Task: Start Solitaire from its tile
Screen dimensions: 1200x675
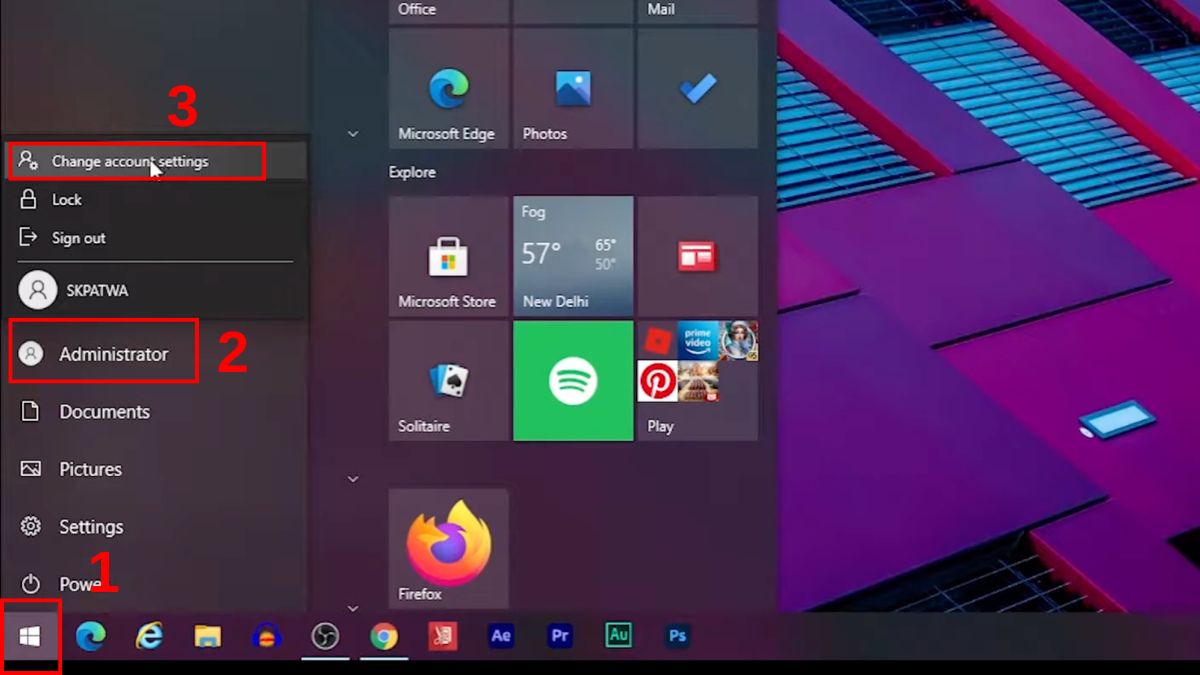Action: tap(447, 380)
